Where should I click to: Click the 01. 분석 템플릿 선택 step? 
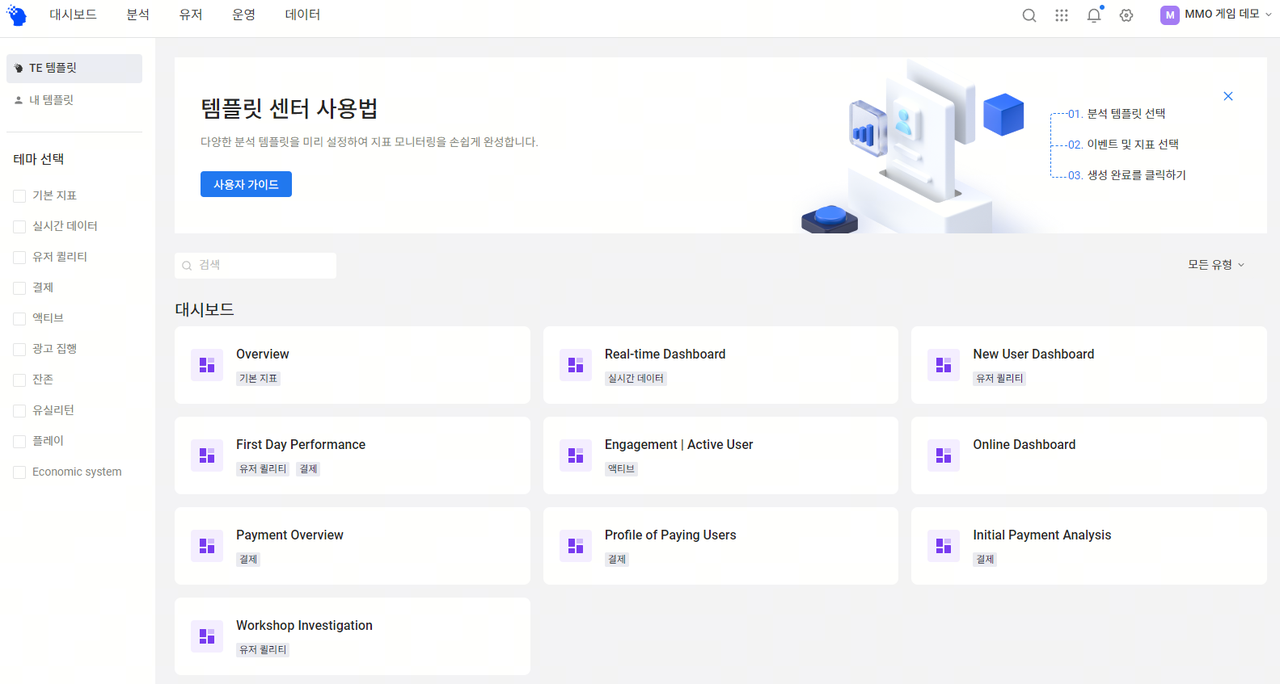tap(1116, 114)
